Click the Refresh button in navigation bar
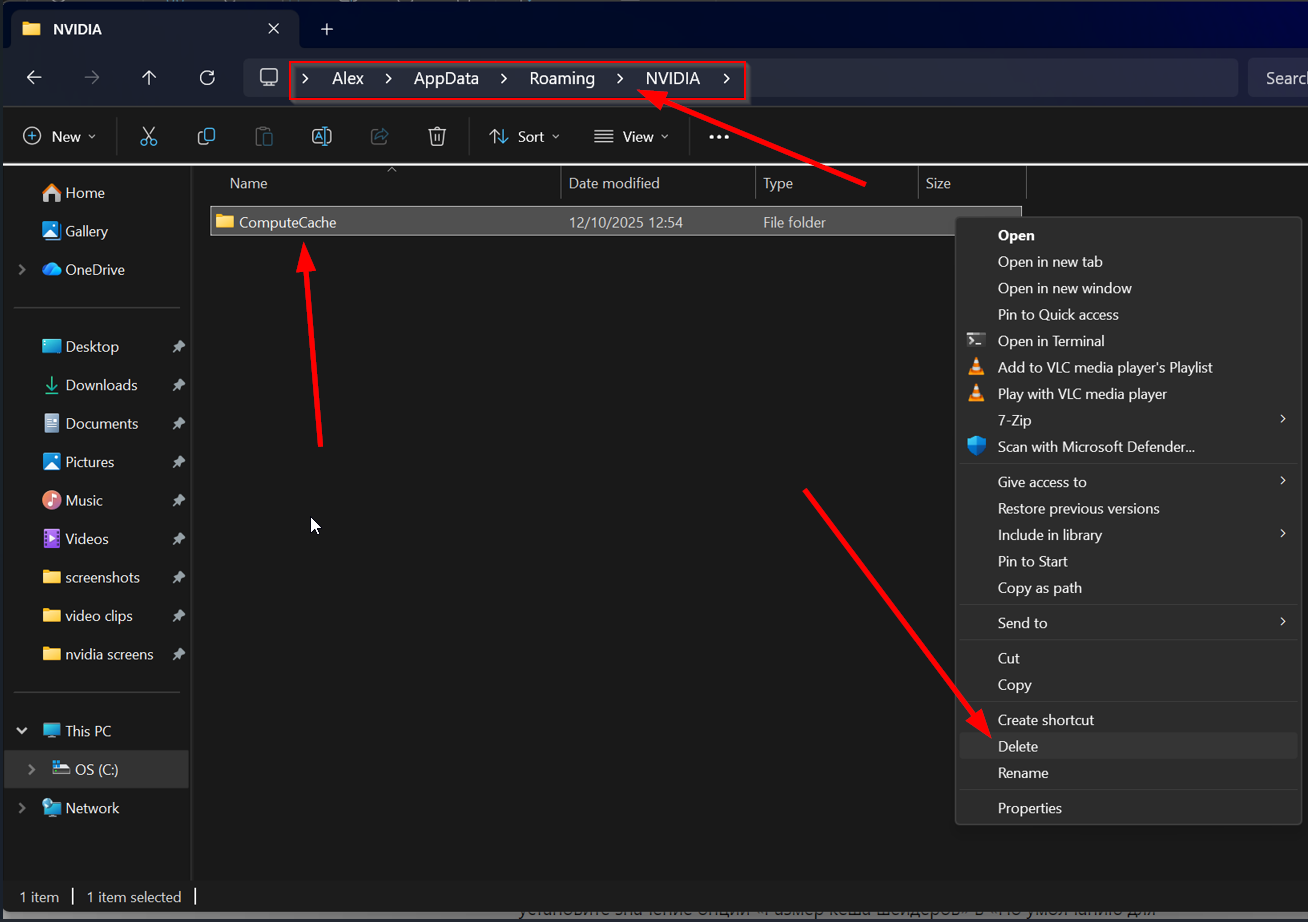Viewport: 1308px width, 922px height. click(207, 78)
